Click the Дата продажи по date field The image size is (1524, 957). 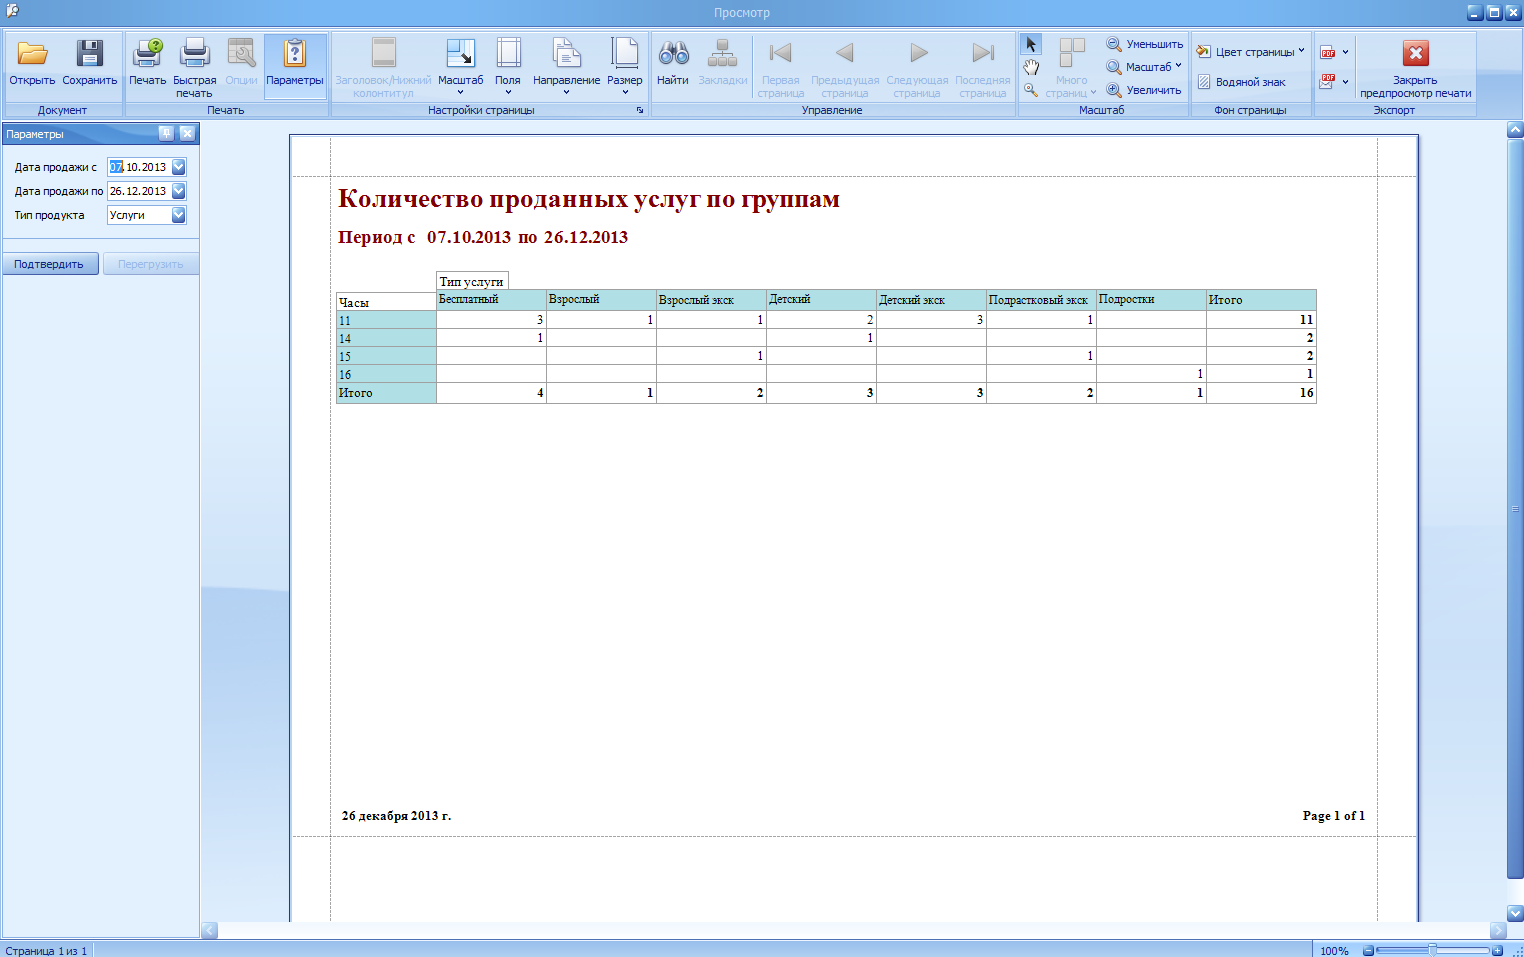pyautogui.click(x=139, y=191)
